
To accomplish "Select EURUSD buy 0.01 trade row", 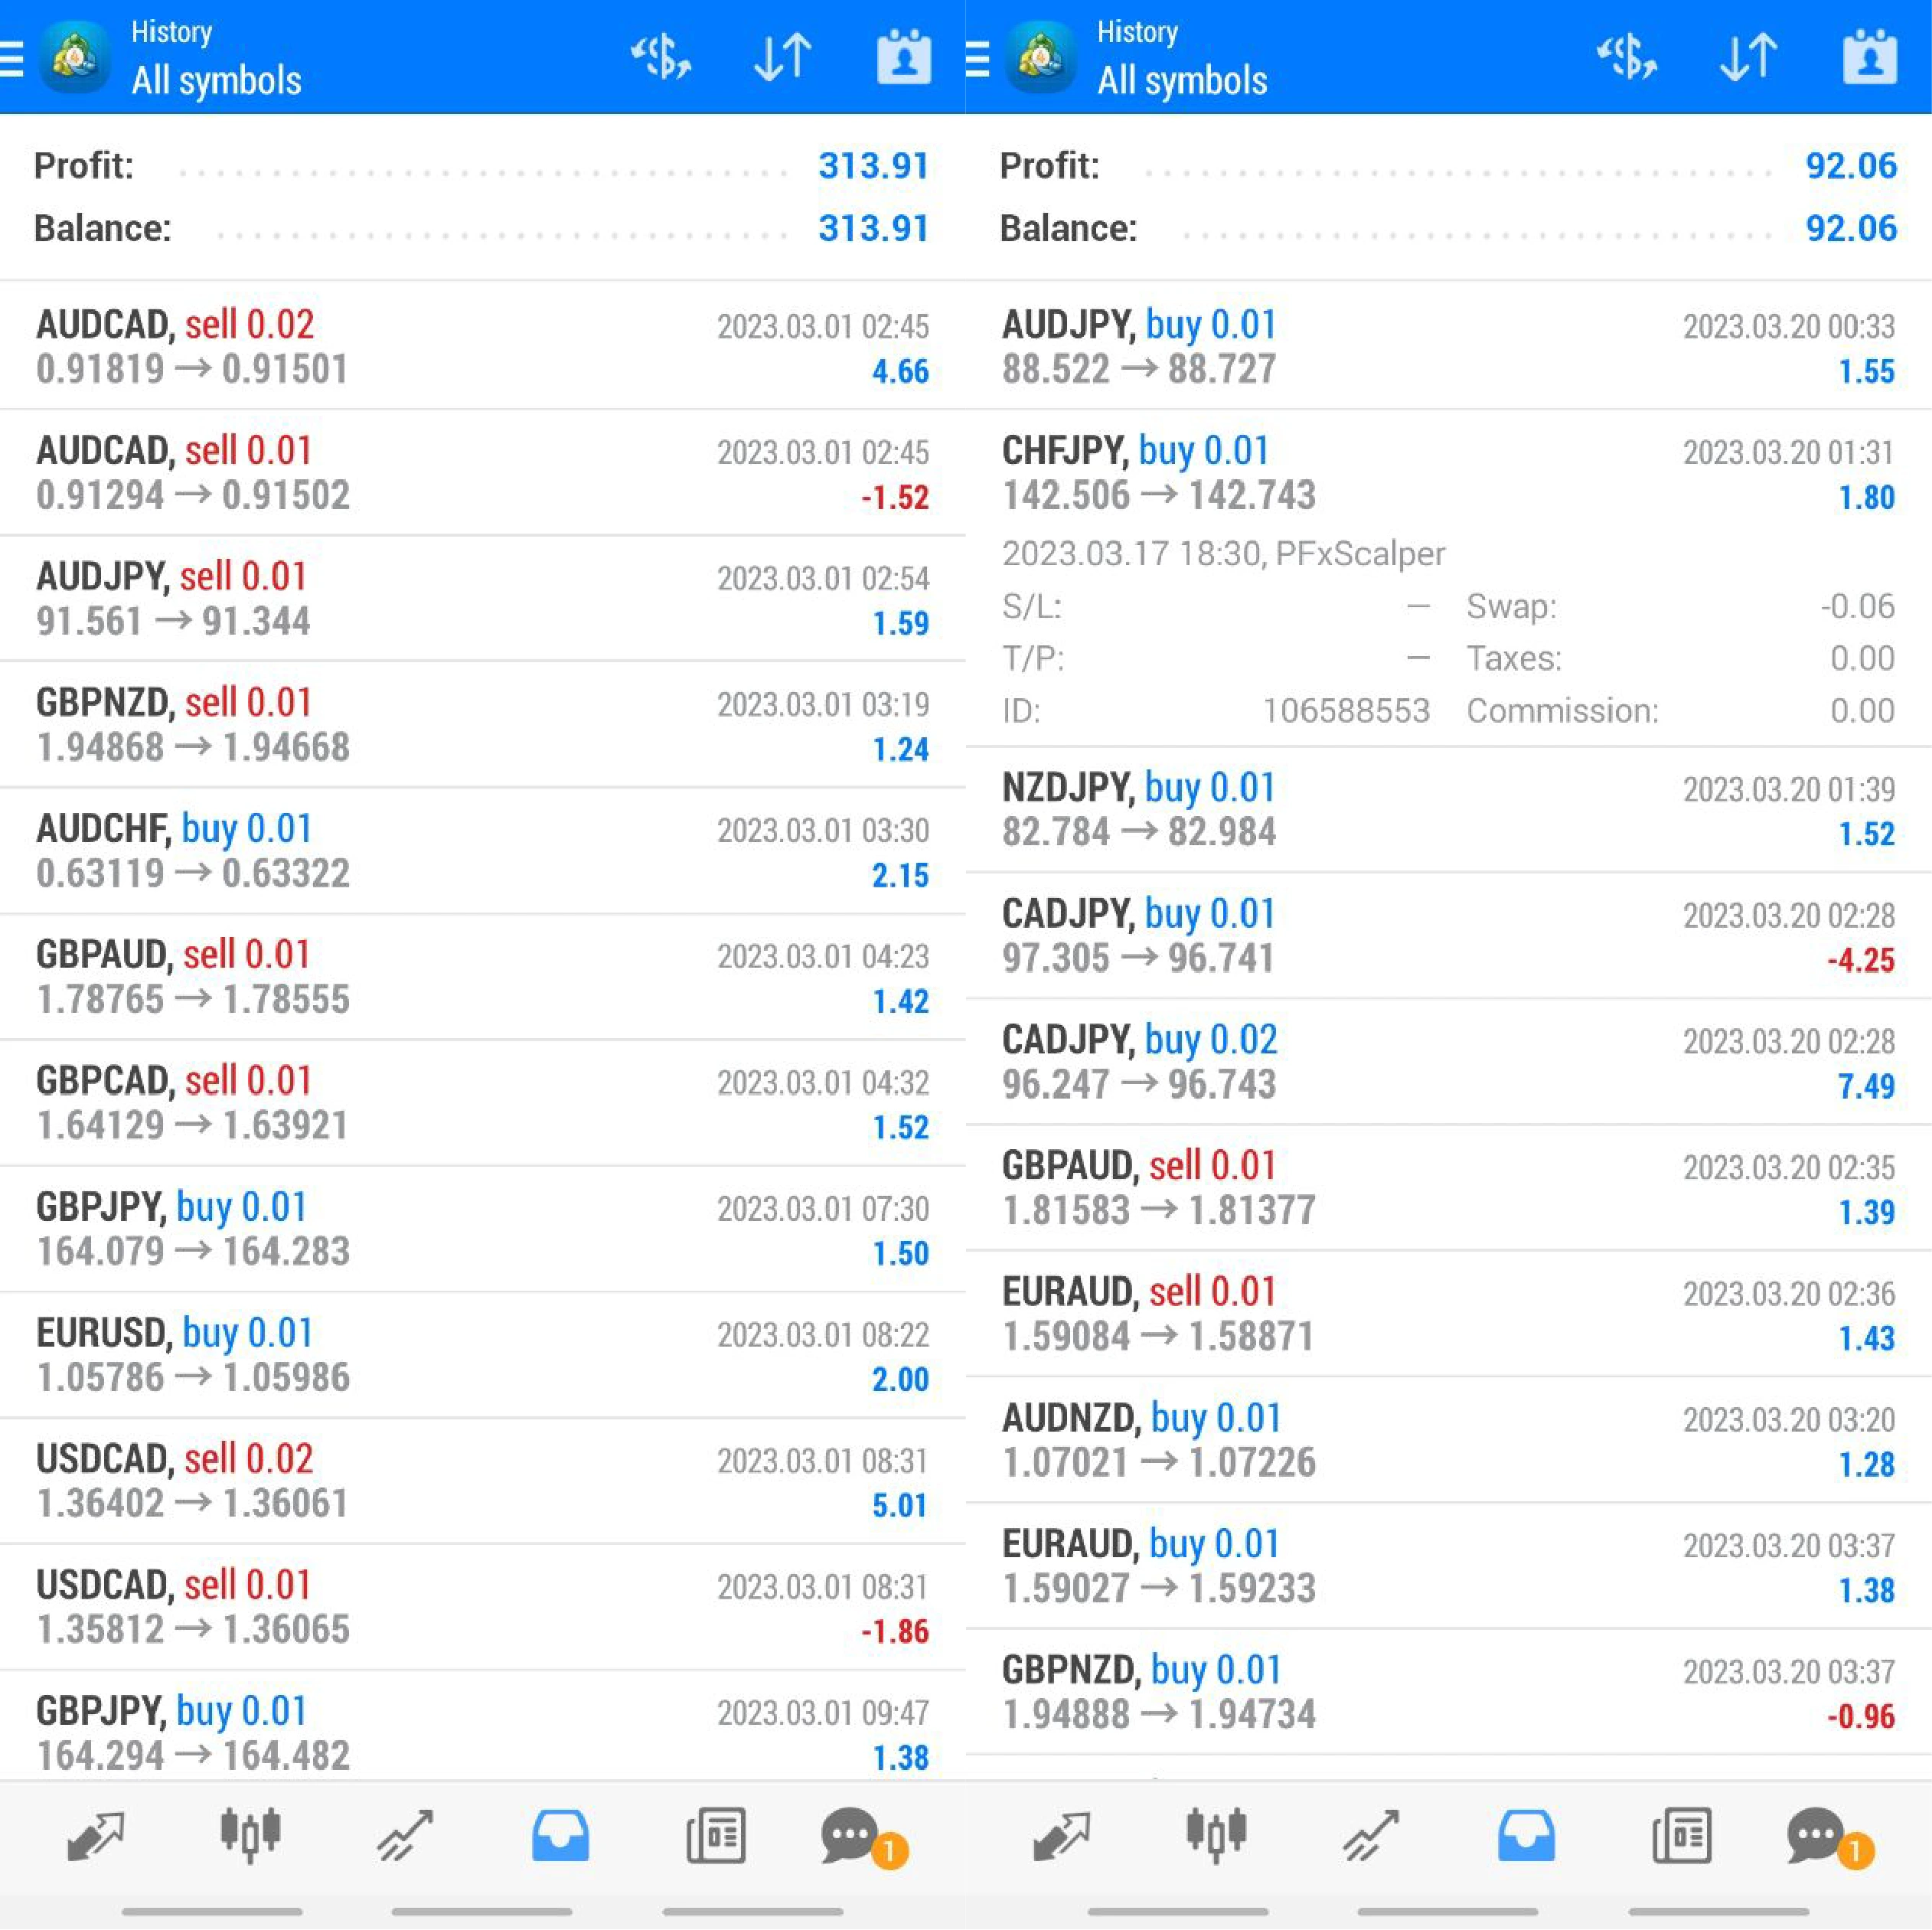I will pyautogui.click(x=483, y=1354).
